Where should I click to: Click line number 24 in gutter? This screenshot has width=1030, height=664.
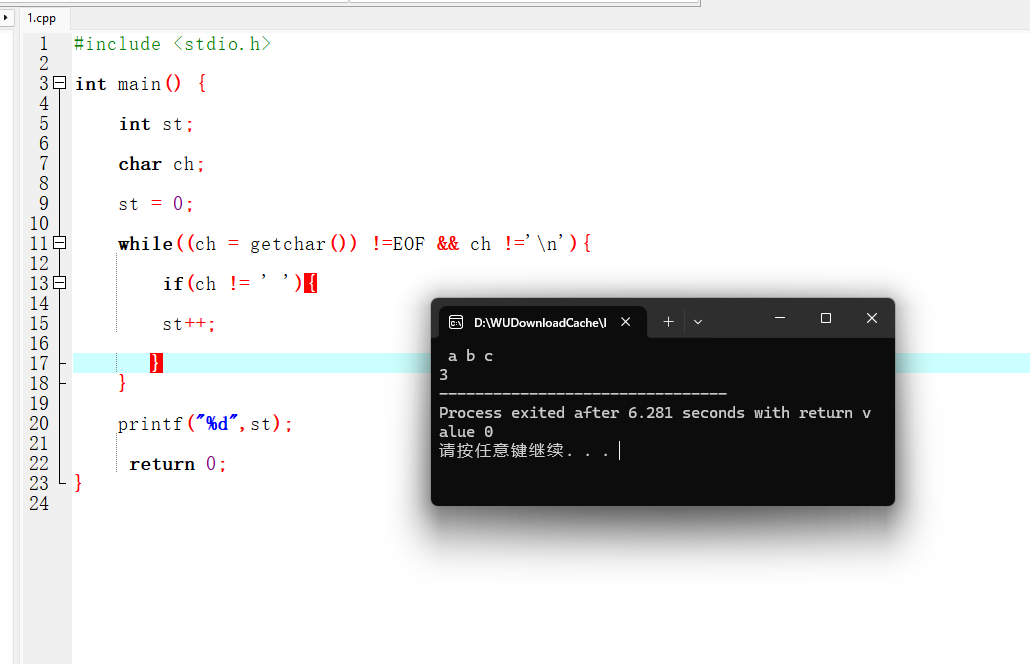[x=39, y=504]
